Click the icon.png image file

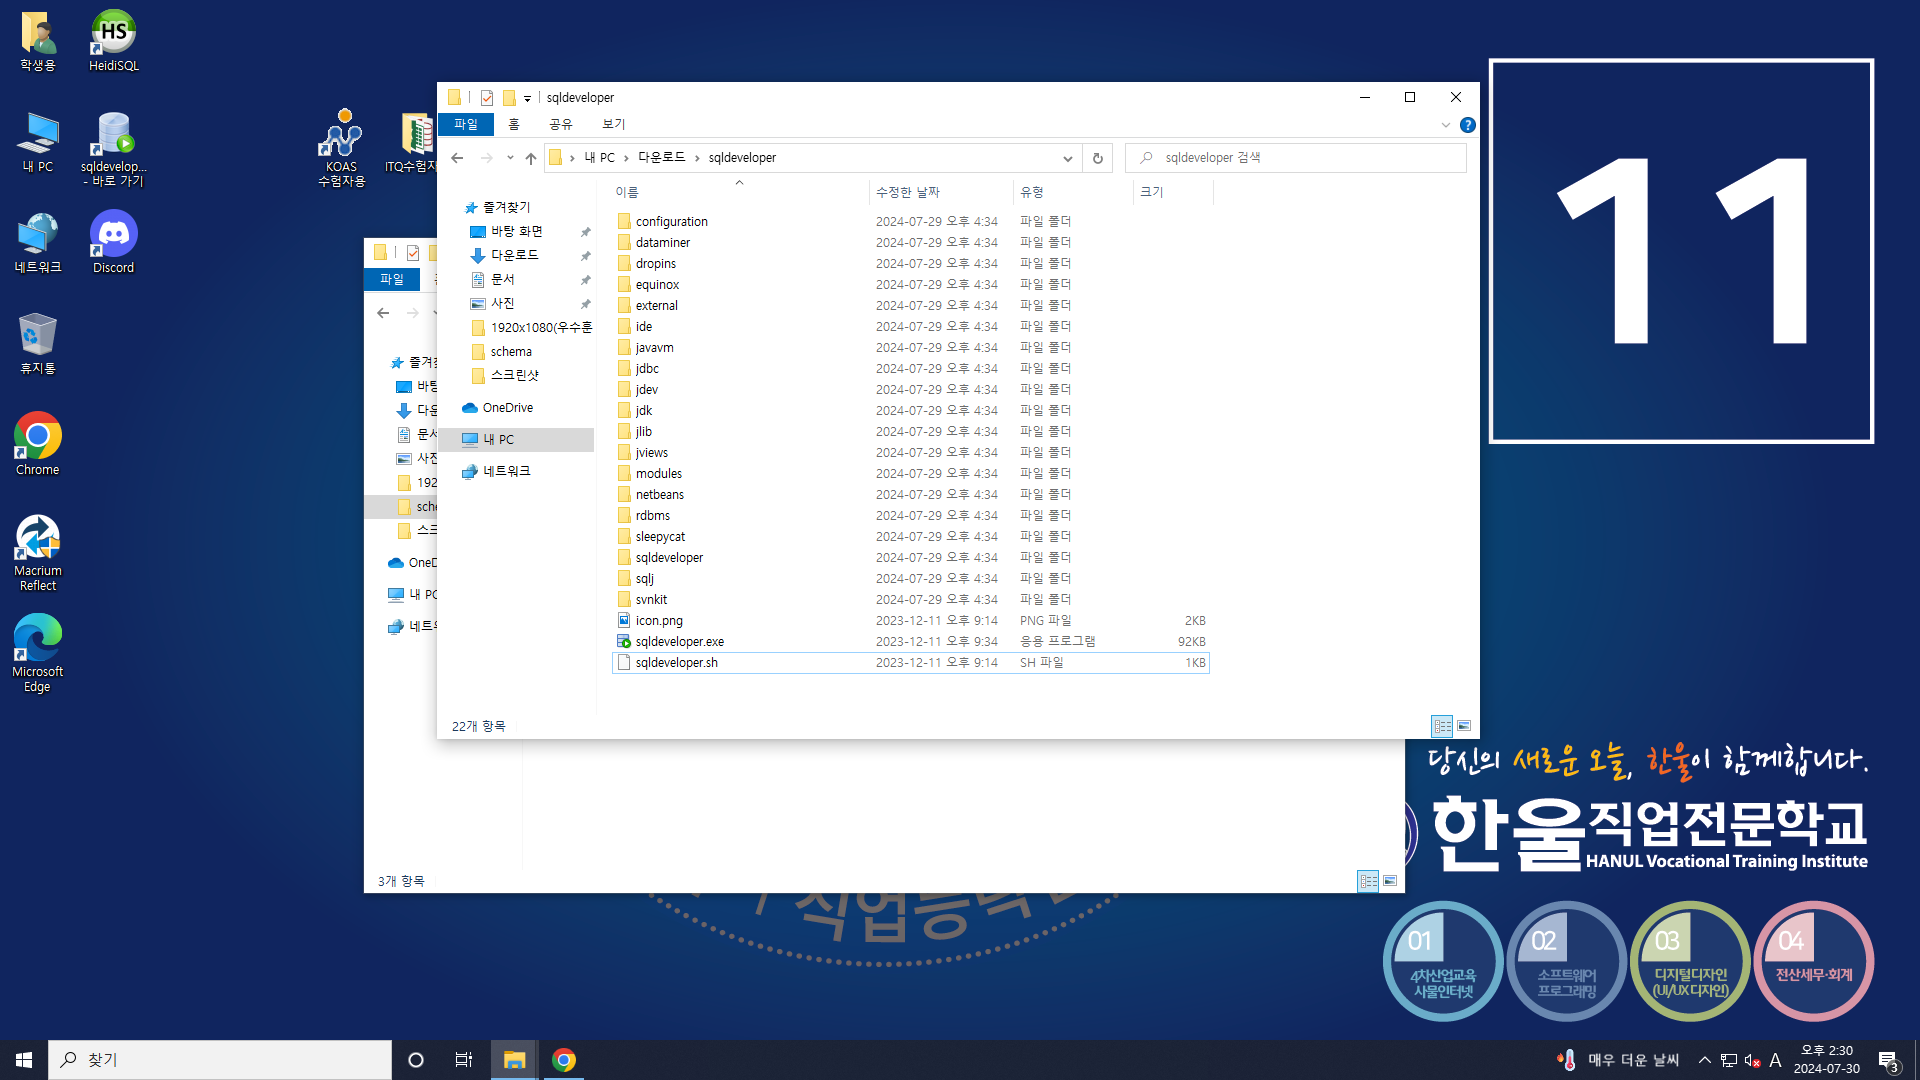click(x=658, y=620)
